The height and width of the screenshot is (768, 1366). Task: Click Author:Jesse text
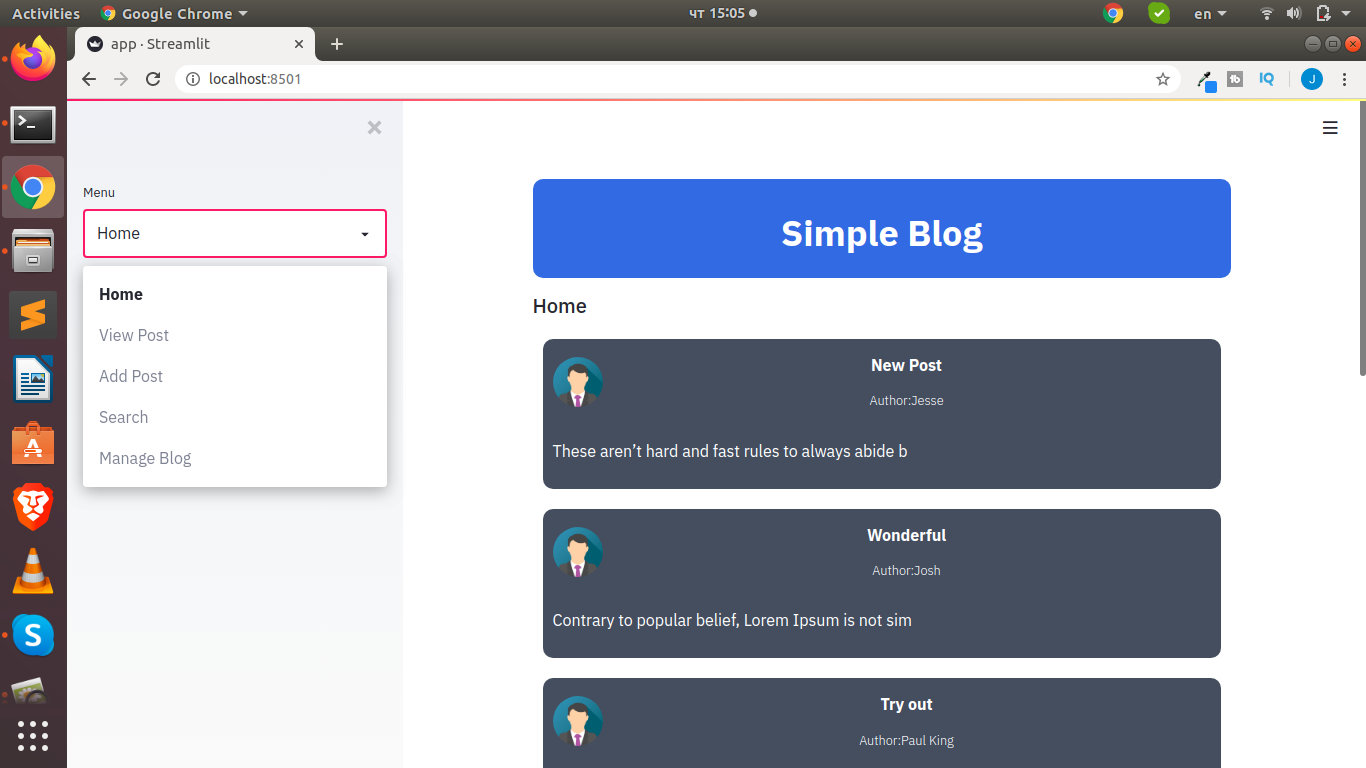pos(906,401)
